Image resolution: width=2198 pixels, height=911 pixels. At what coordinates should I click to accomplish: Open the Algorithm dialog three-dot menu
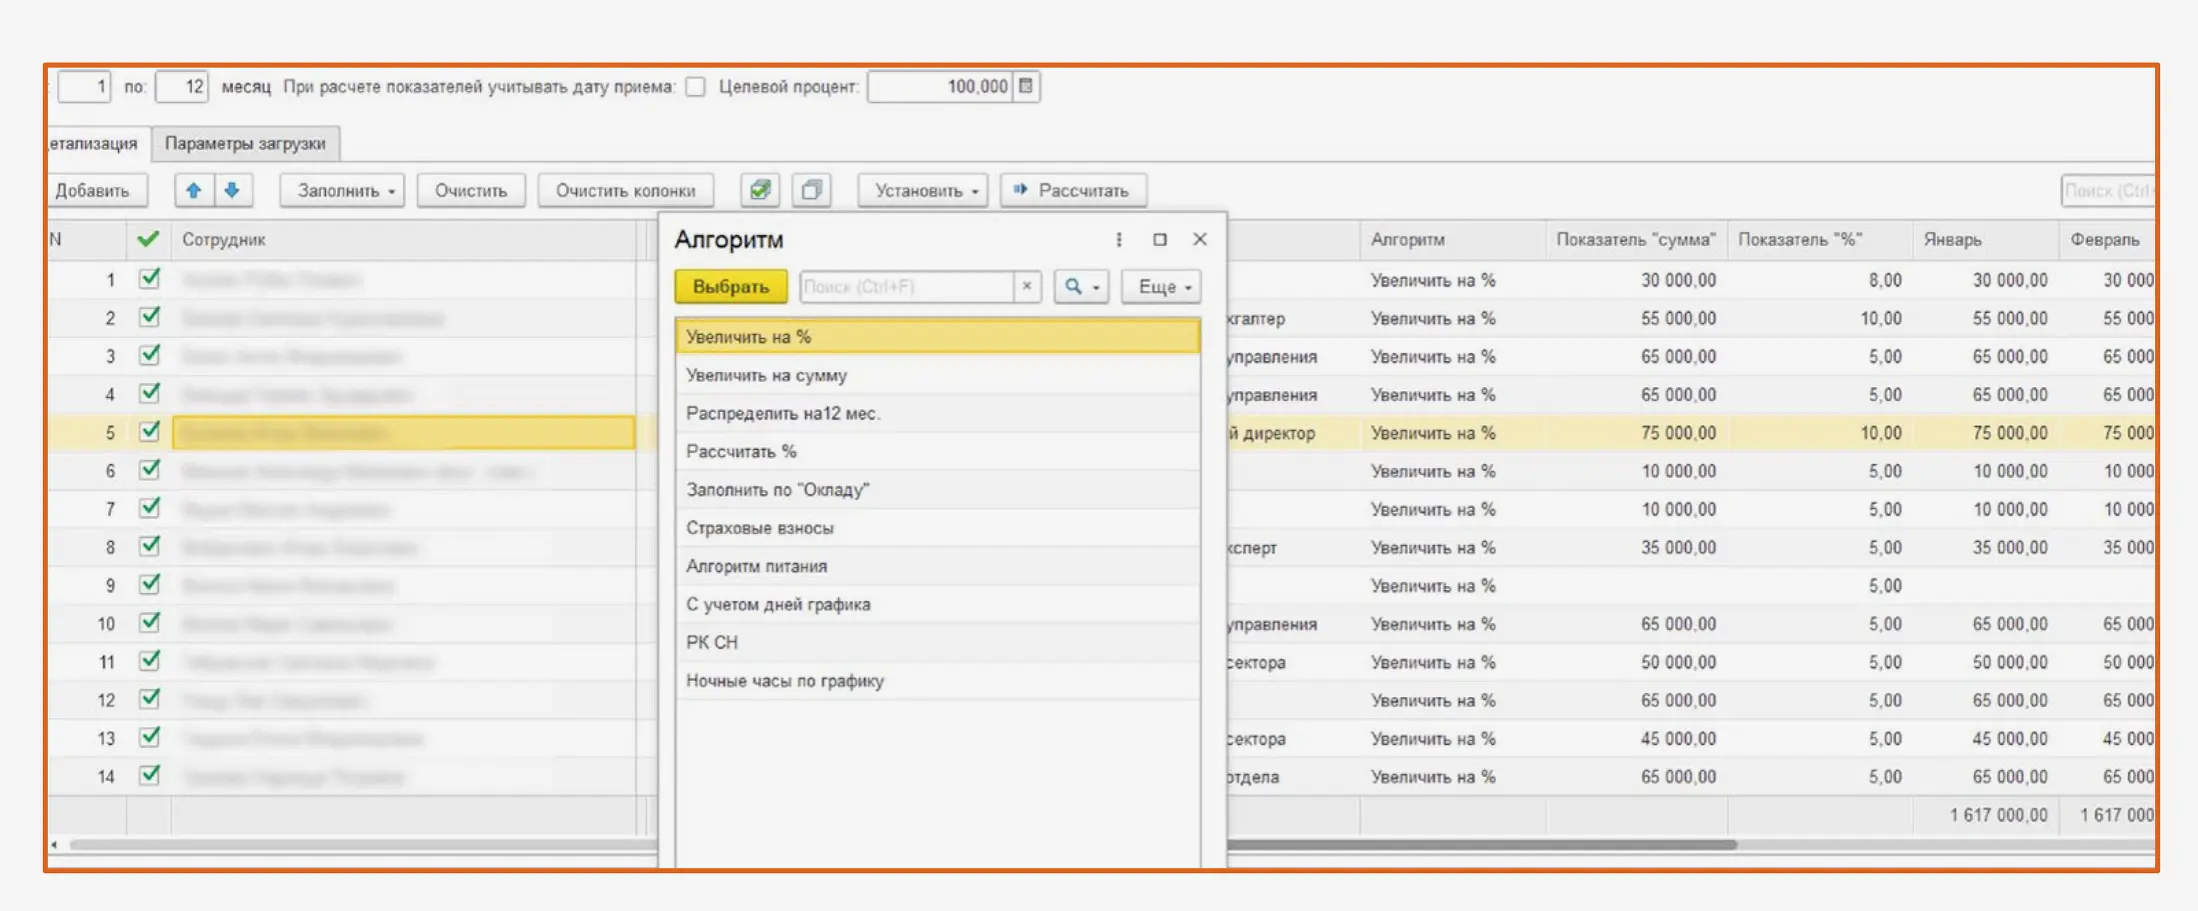coord(1119,240)
